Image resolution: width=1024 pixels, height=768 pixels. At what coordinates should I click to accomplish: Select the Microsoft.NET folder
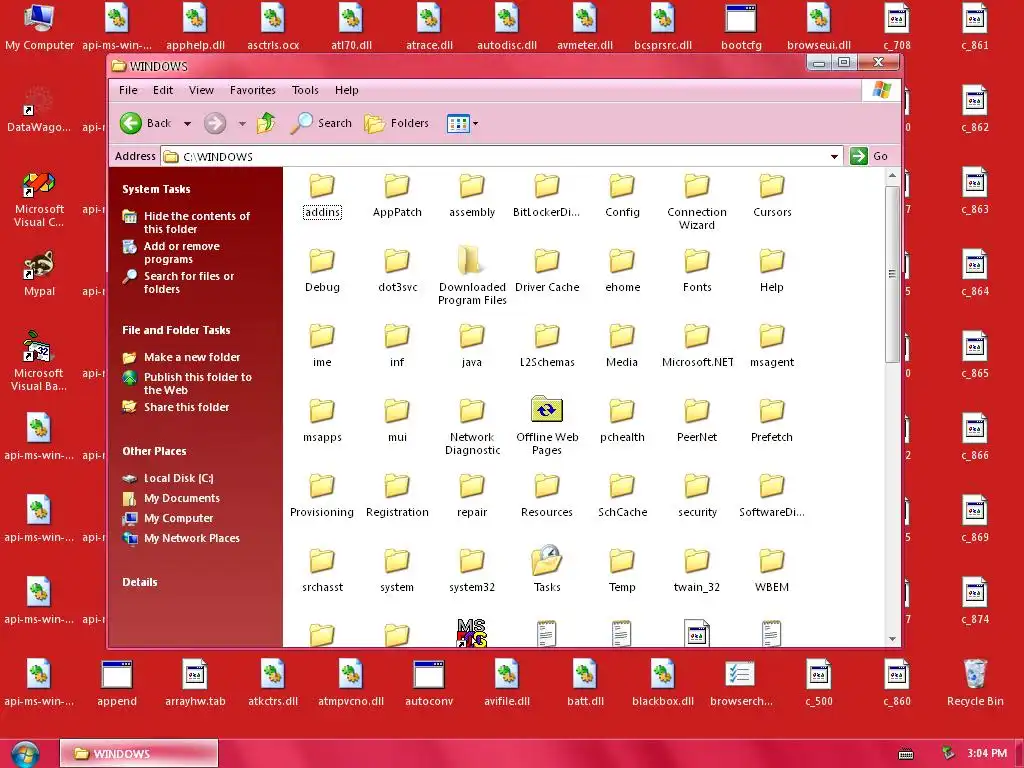click(x=697, y=347)
